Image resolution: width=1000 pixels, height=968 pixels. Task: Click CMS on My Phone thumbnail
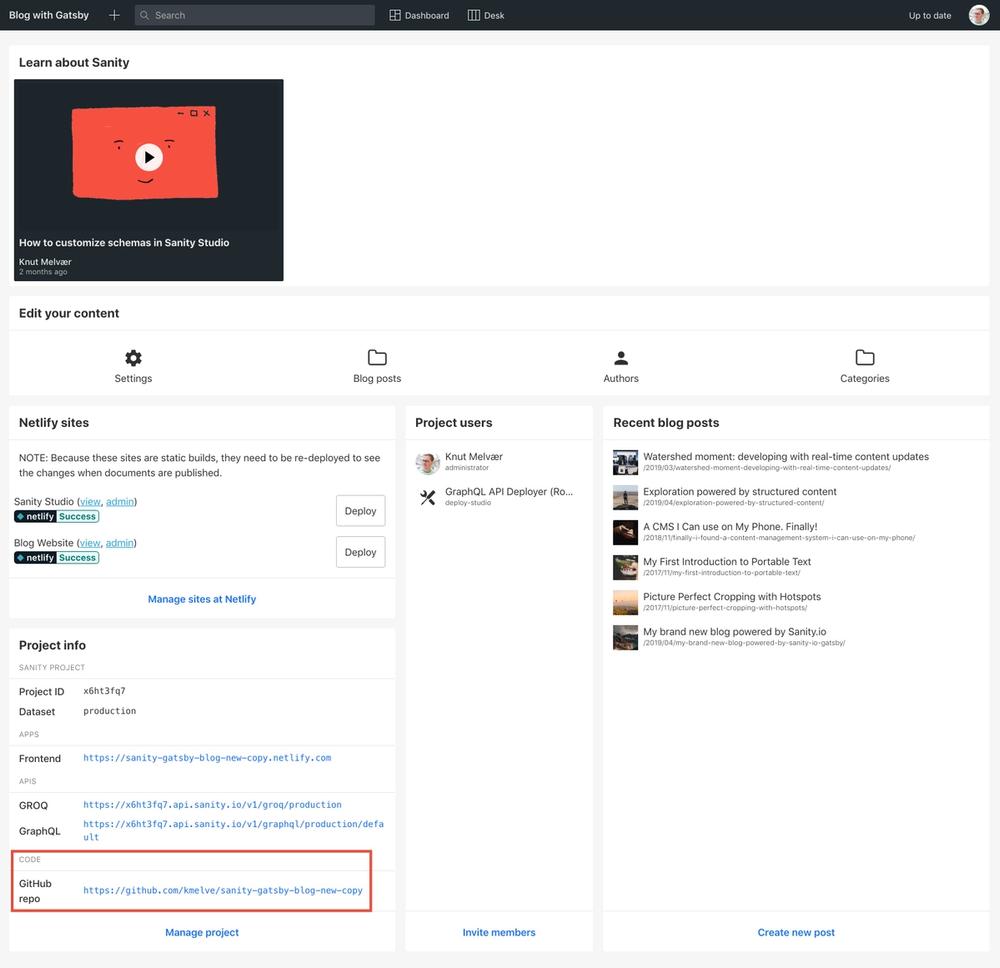pyautogui.click(x=625, y=532)
